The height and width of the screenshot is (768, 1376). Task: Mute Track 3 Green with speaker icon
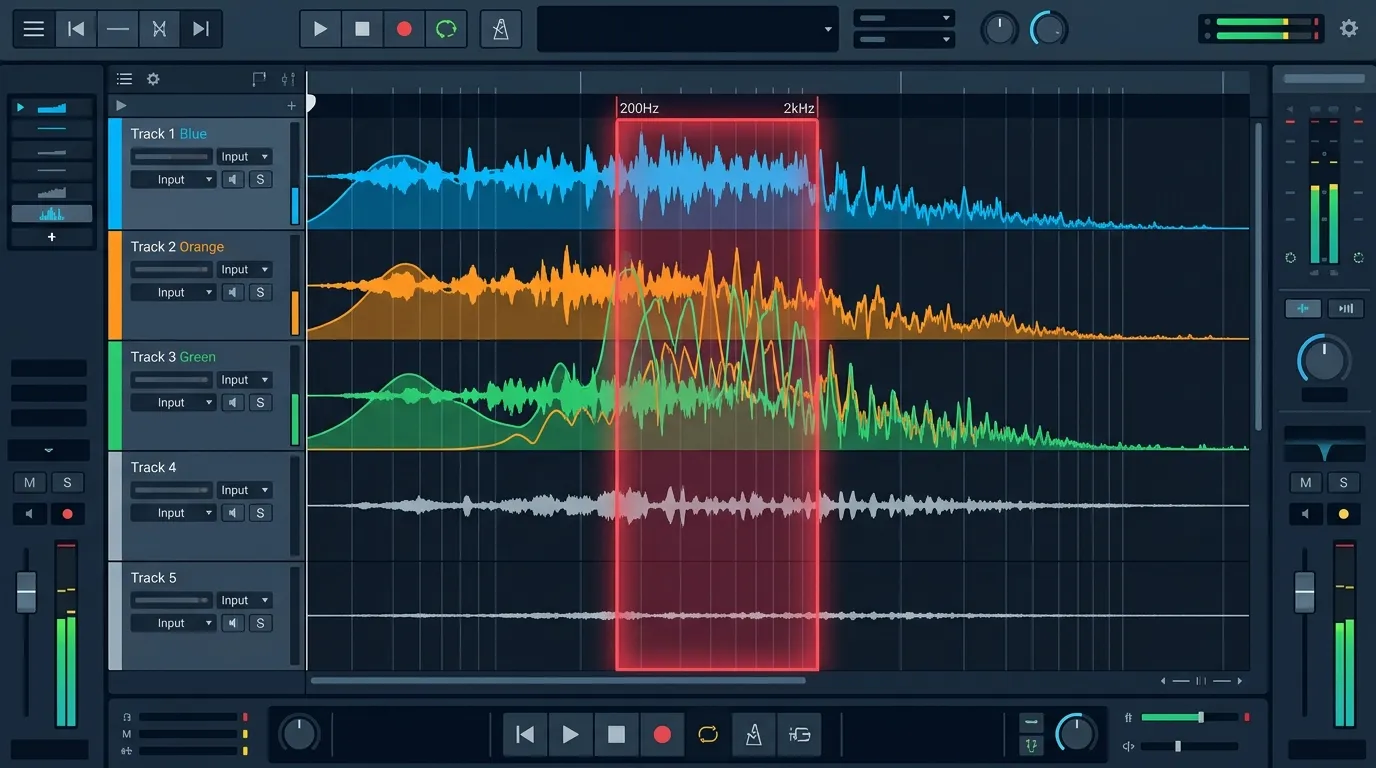click(x=233, y=403)
